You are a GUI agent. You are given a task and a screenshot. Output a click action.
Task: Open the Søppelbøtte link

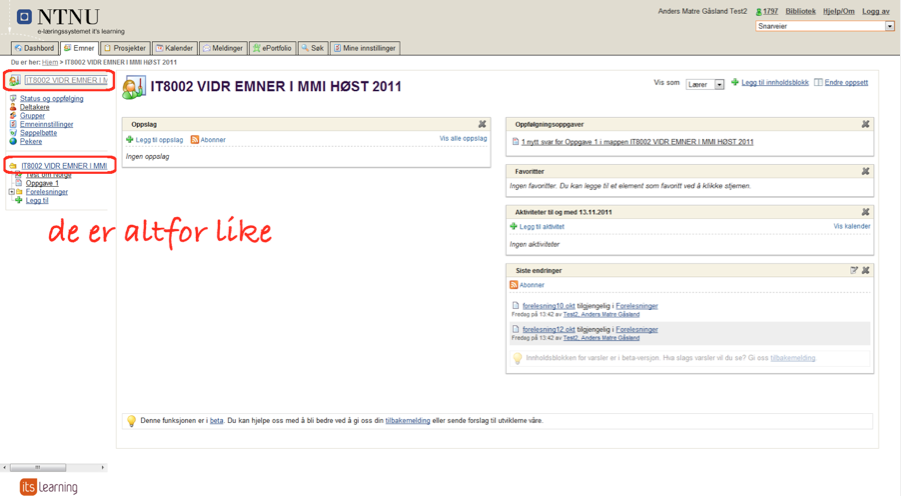click(x=38, y=133)
